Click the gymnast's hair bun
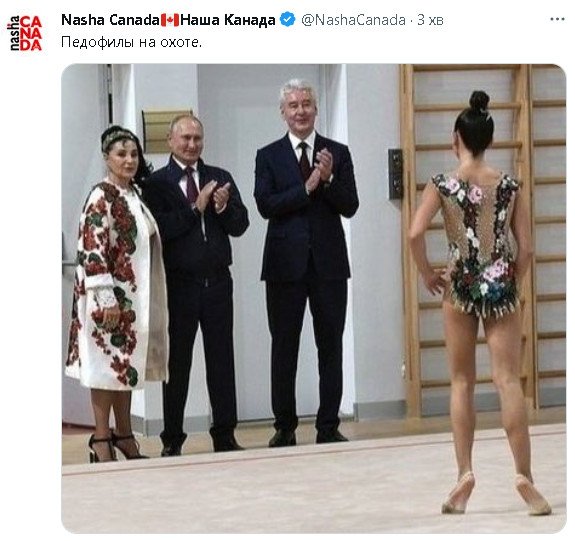 point(479,101)
